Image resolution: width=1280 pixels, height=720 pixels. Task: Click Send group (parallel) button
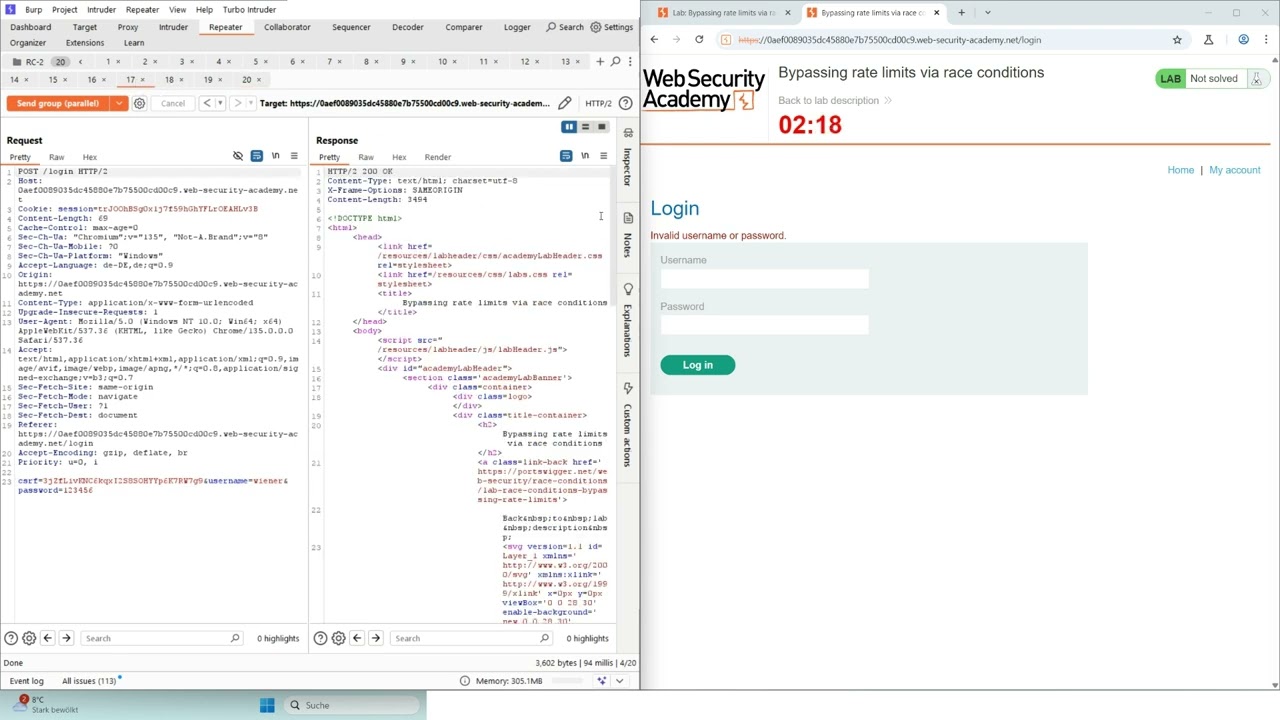click(58, 103)
